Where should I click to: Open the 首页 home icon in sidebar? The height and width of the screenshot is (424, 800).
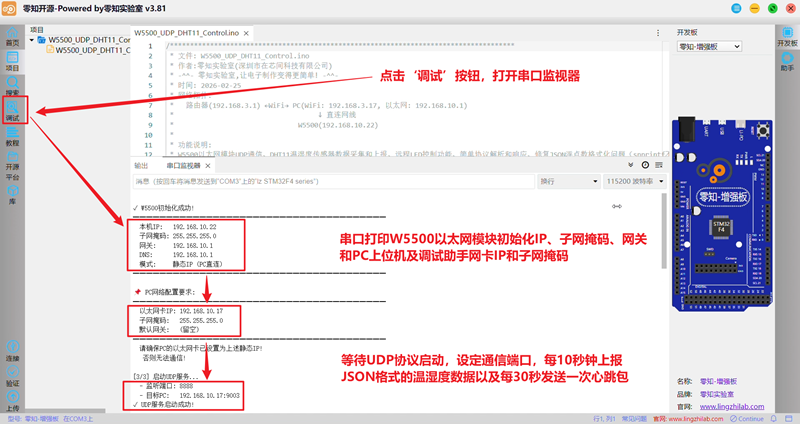12,37
